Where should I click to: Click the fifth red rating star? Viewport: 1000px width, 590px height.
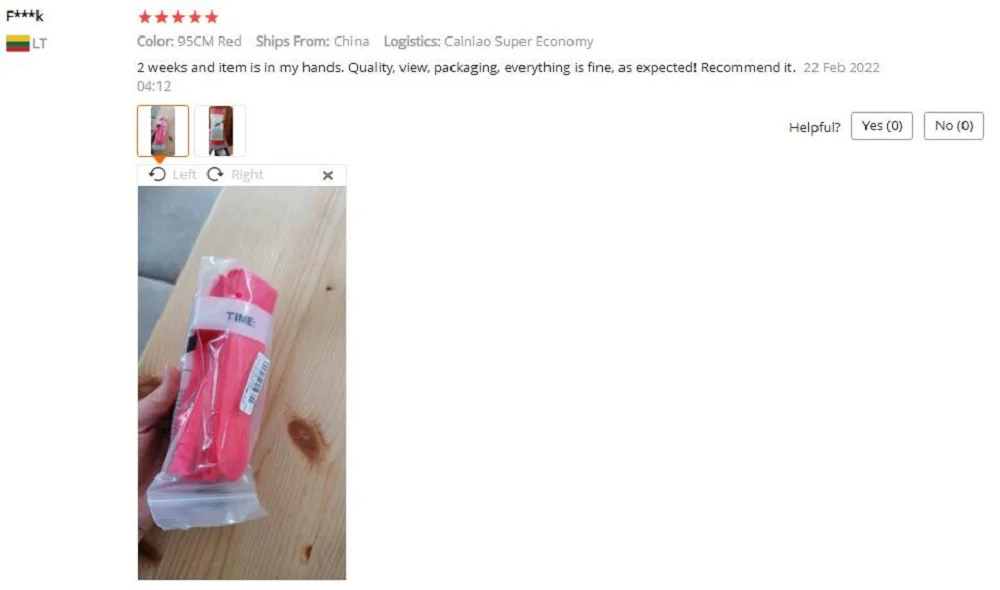(211, 17)
